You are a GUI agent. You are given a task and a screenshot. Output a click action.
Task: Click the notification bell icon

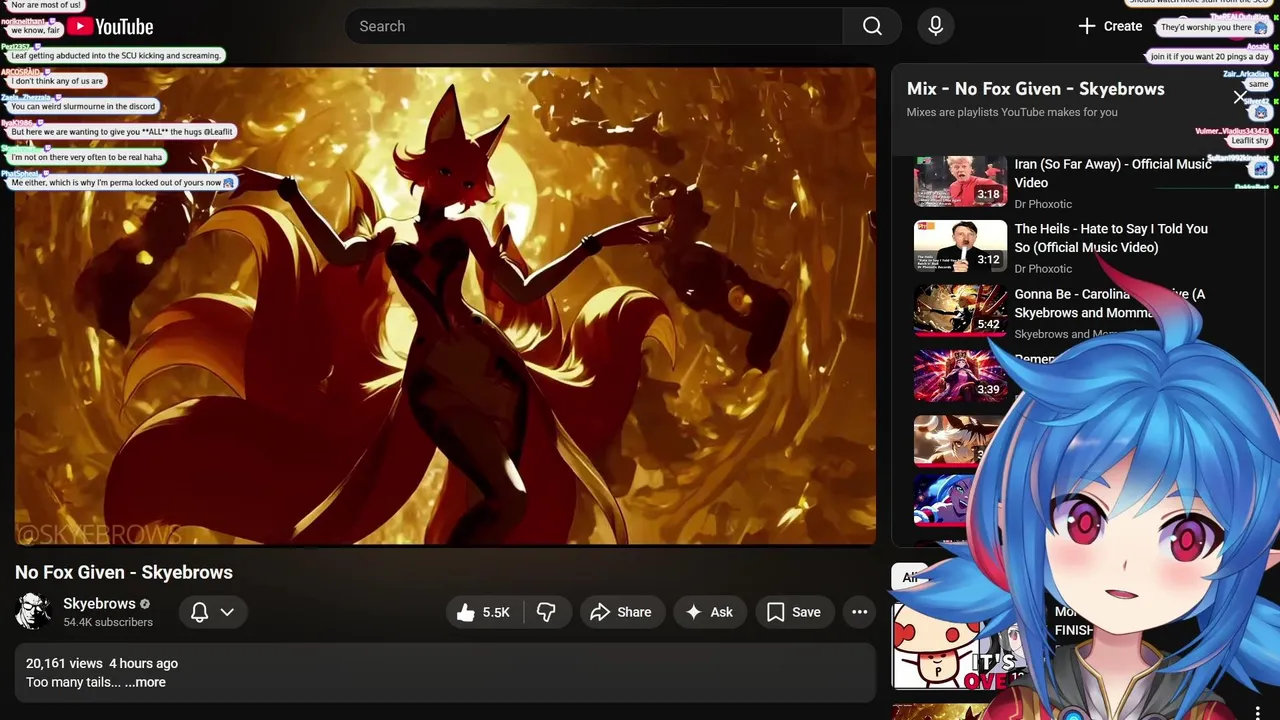(x=199, y=612)
